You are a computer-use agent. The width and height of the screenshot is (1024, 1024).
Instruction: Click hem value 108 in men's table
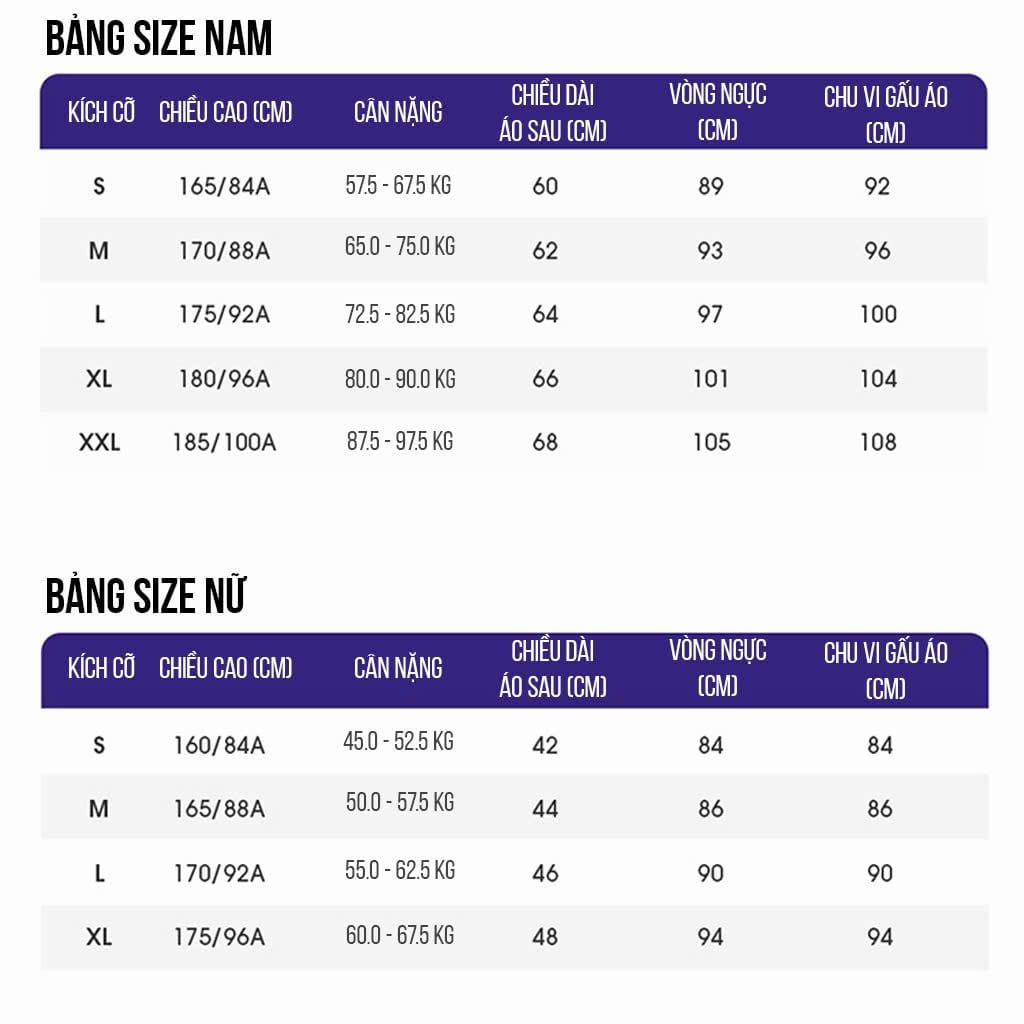878,442
